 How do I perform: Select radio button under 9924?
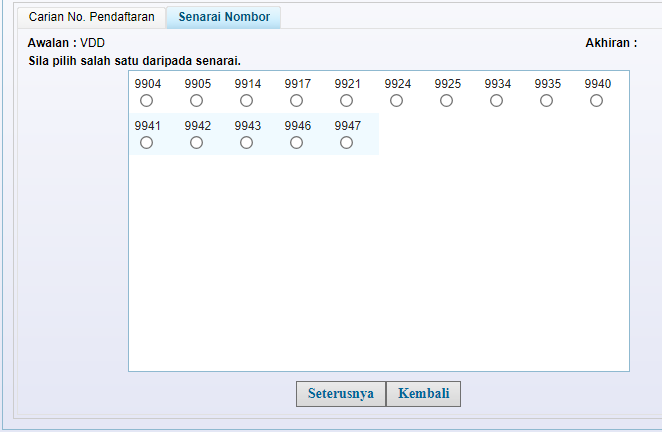click(x=397, y=101)
